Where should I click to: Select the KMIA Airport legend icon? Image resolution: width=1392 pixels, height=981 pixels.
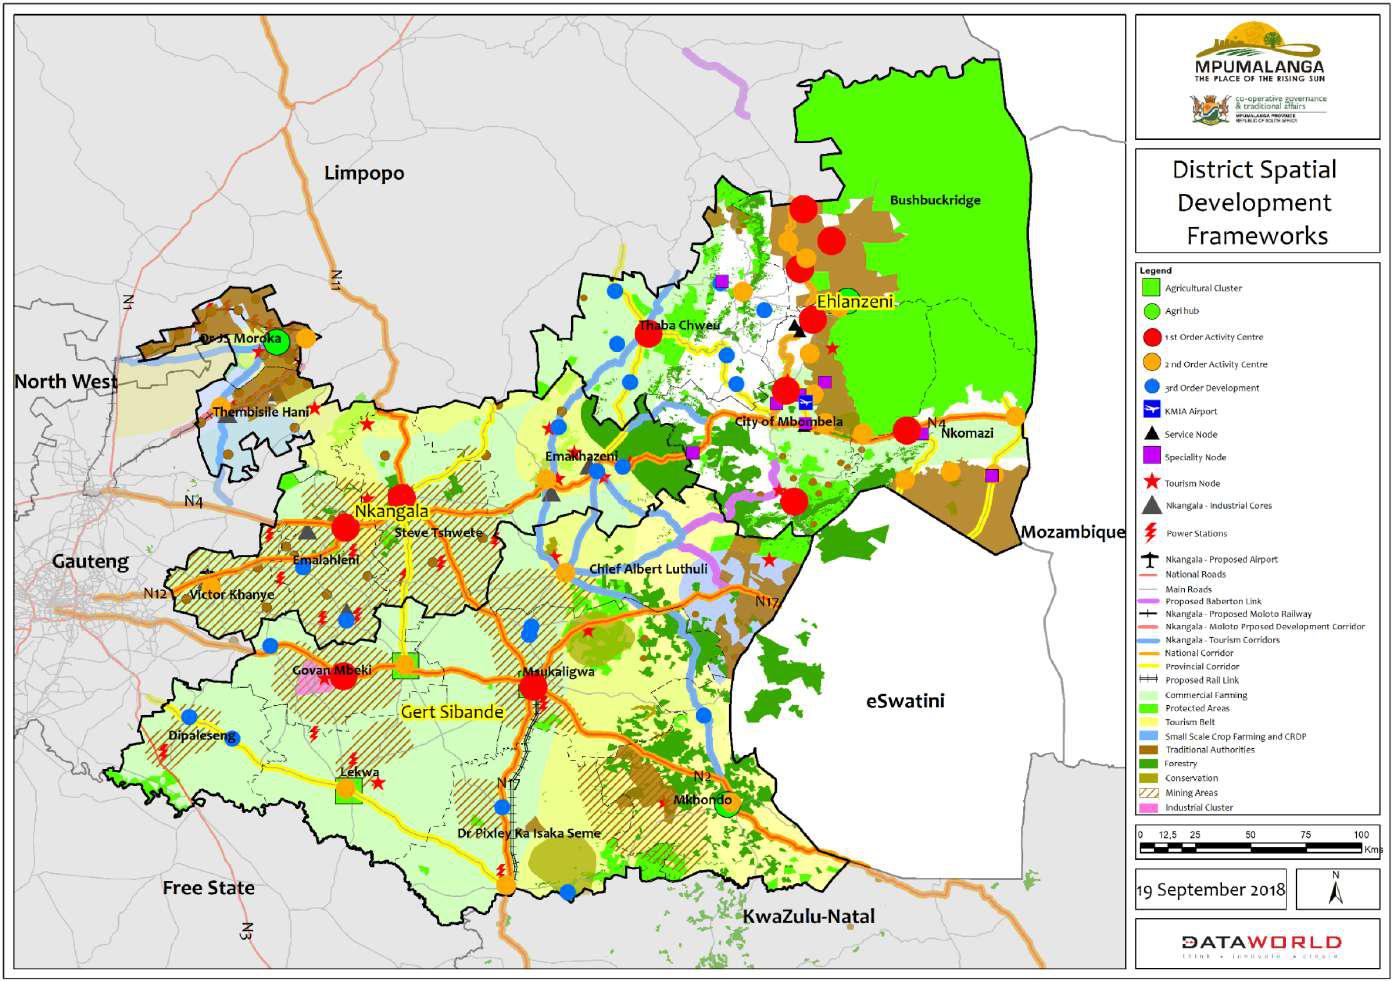[x=1152, y=410]
